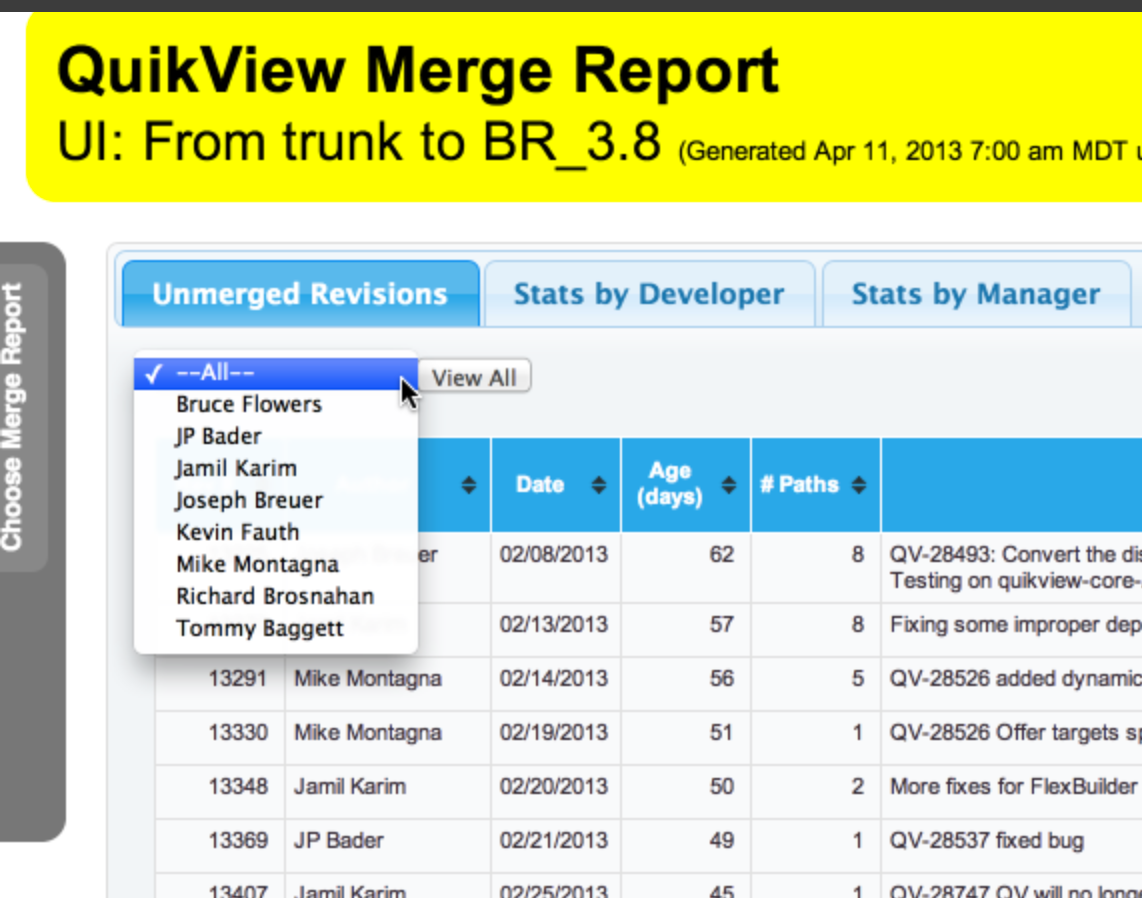Image resolution: width=1142 pixels, height=898 pixels.
Task: Click the Age (days) column header label
Action: click(x=669, y=484)
